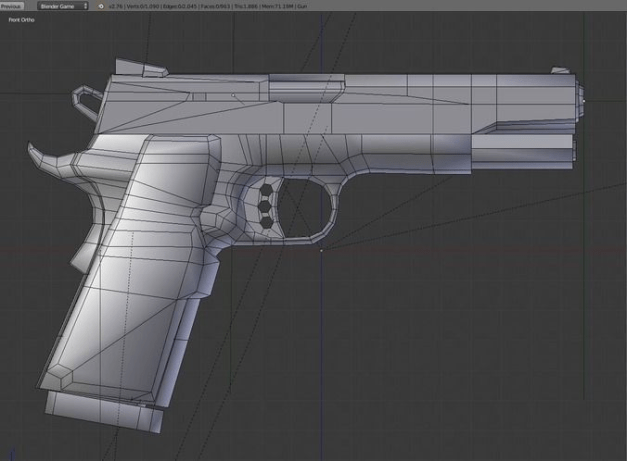This screenshot has width=627, height=461.
Task: Select the front sight on the slide
Action: pyautogui.click(x=560, y=71)
